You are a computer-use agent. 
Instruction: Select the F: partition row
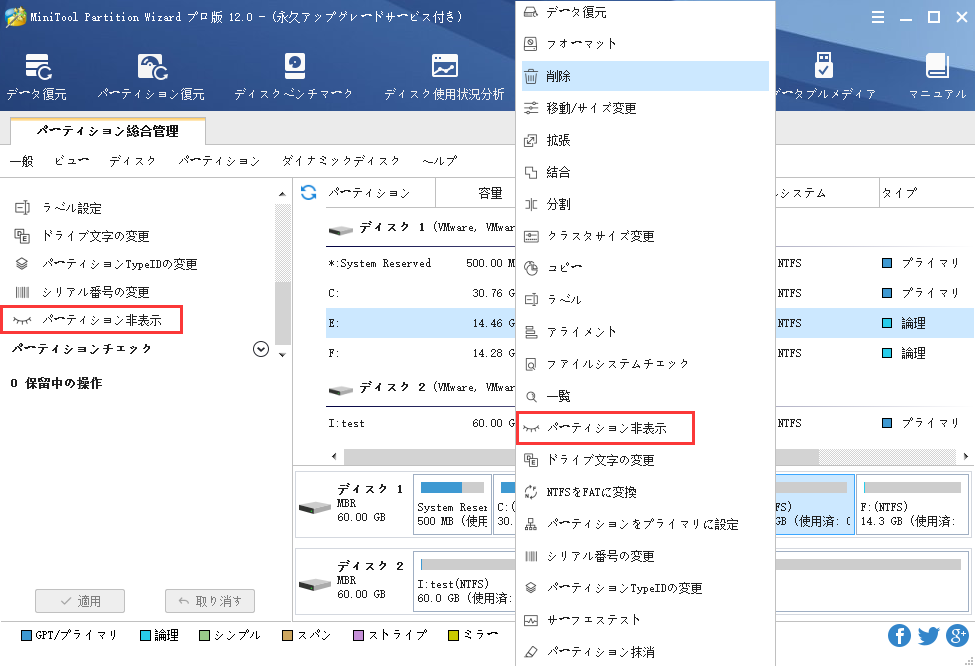[420, 353]
